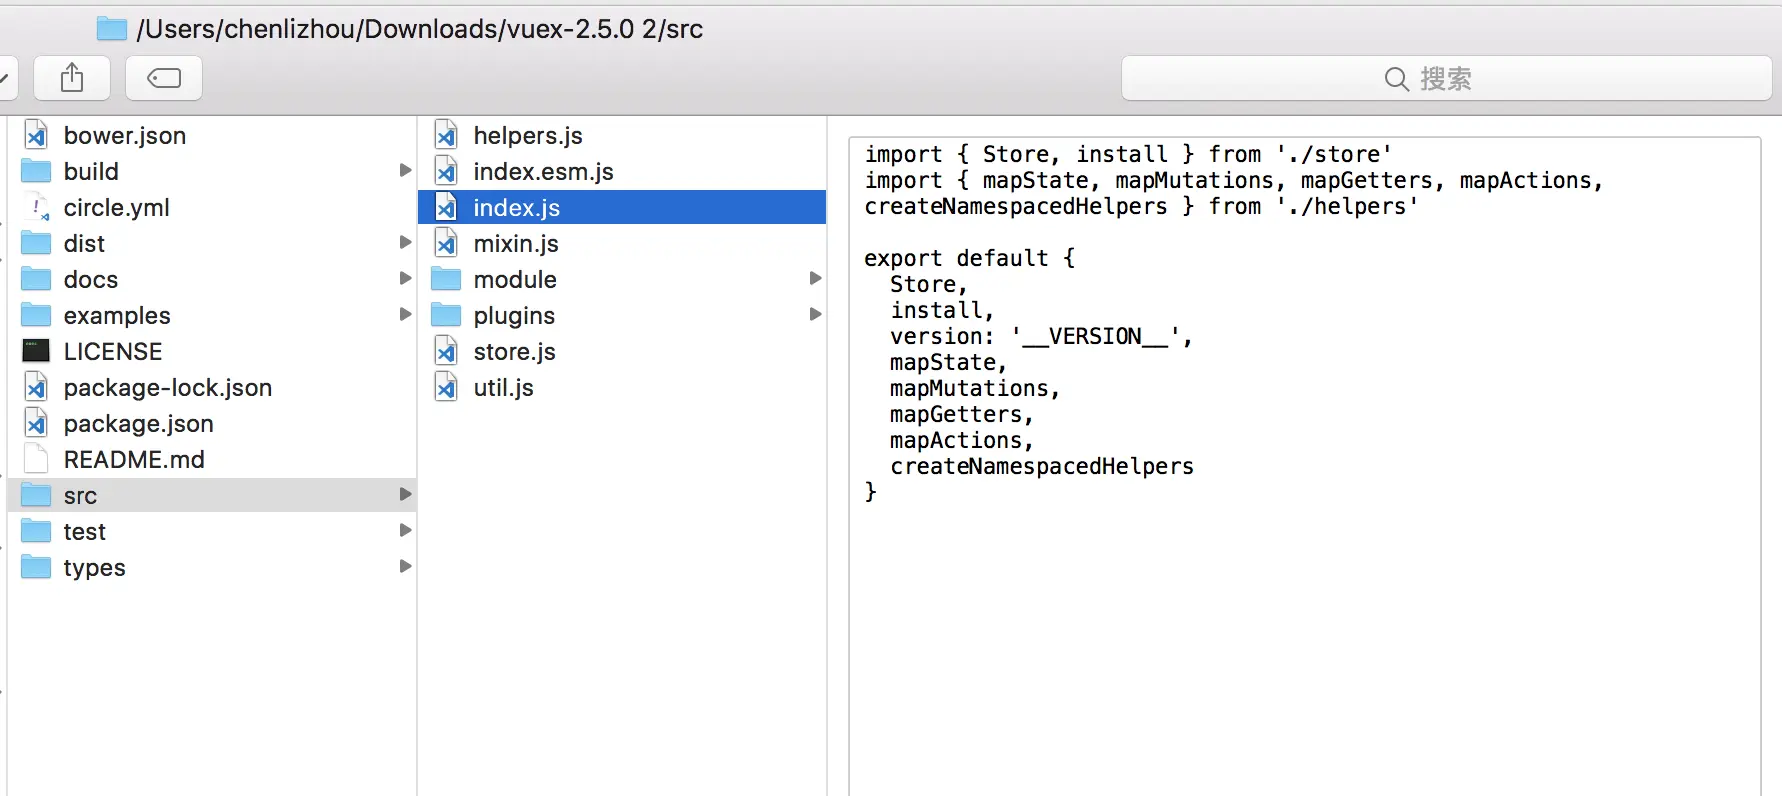Click 'createNamespacedHelpers' in the export block

[x=1042, y=466]
